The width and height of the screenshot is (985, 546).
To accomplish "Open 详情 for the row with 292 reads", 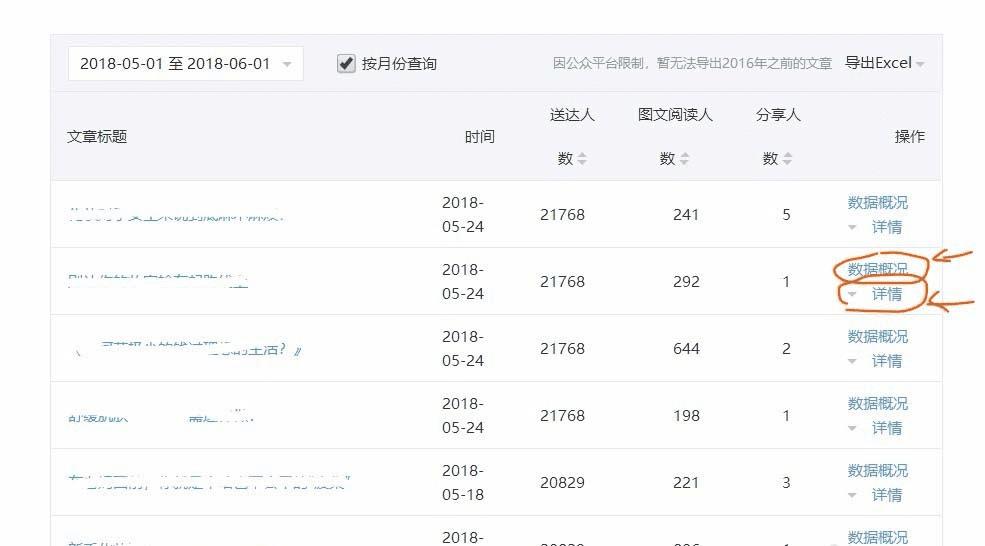I will point(887,294).
